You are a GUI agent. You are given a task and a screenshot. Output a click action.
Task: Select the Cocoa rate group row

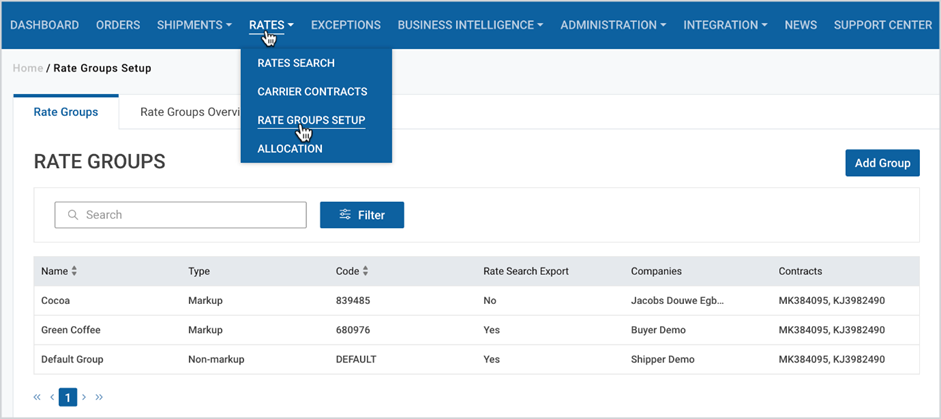tap(477, 301)
